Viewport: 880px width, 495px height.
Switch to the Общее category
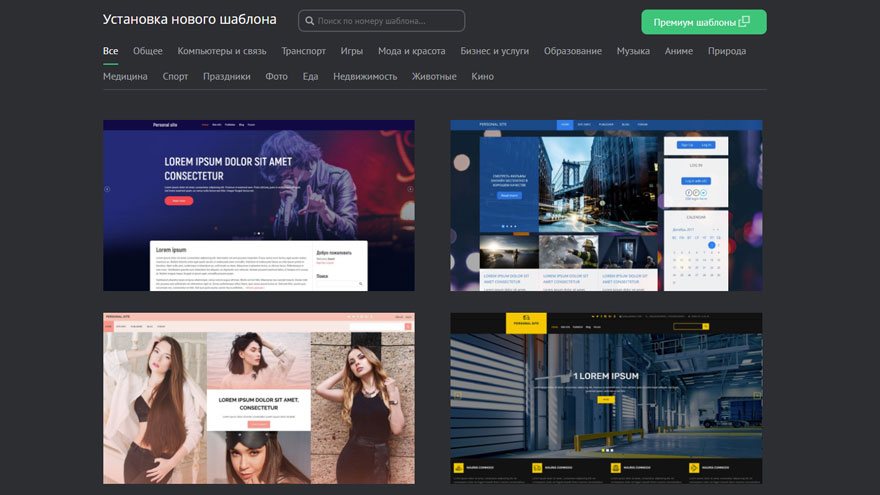coord(147,51)
